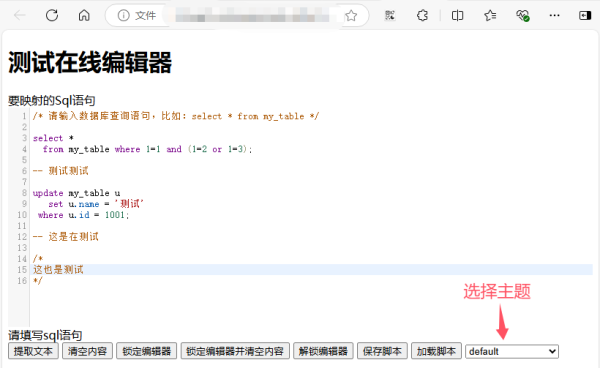Add page to favorites star icon

click(351, 16)
